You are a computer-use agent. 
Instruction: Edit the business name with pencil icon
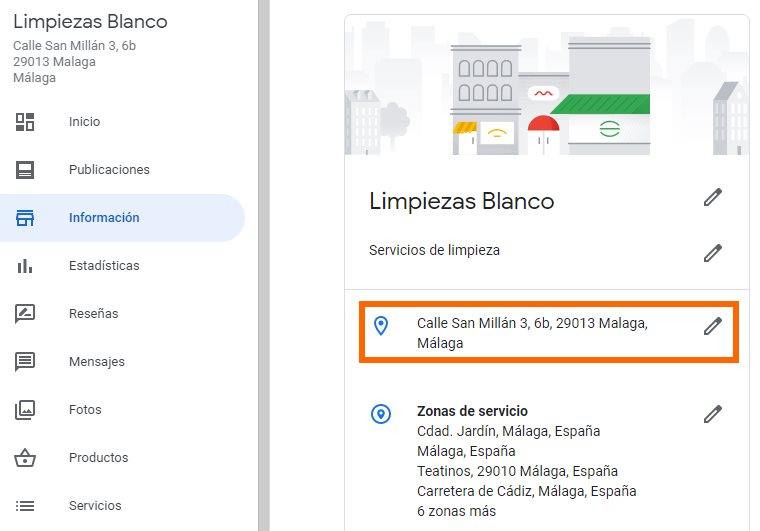[712, 198]
